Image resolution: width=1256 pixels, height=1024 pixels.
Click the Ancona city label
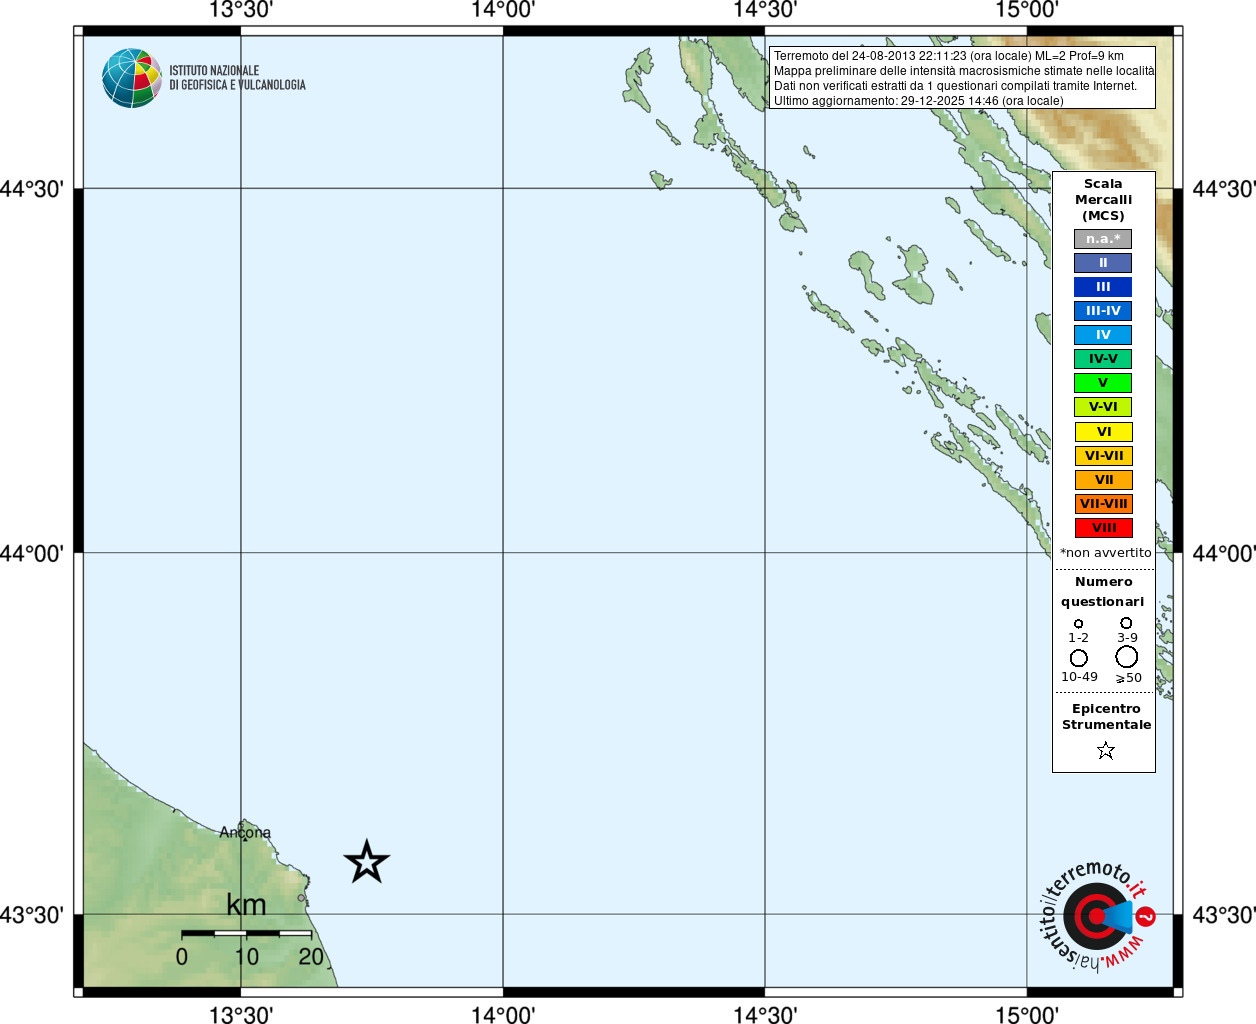click(x=245, y=832)
